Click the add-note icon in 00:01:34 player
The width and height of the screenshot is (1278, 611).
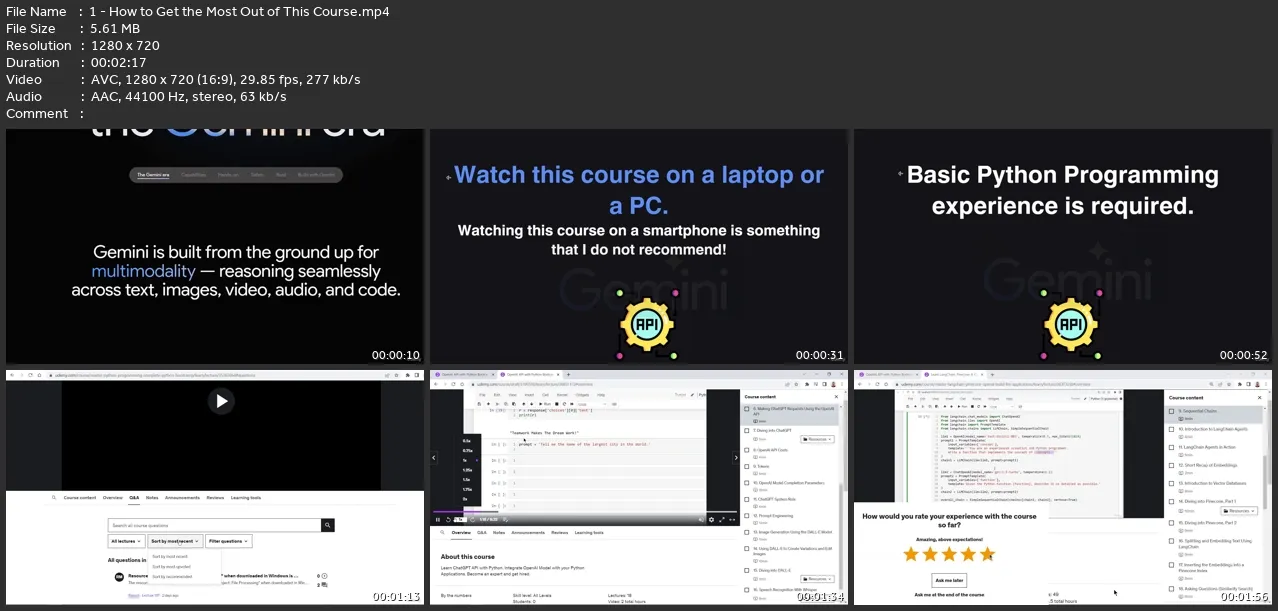506,520
